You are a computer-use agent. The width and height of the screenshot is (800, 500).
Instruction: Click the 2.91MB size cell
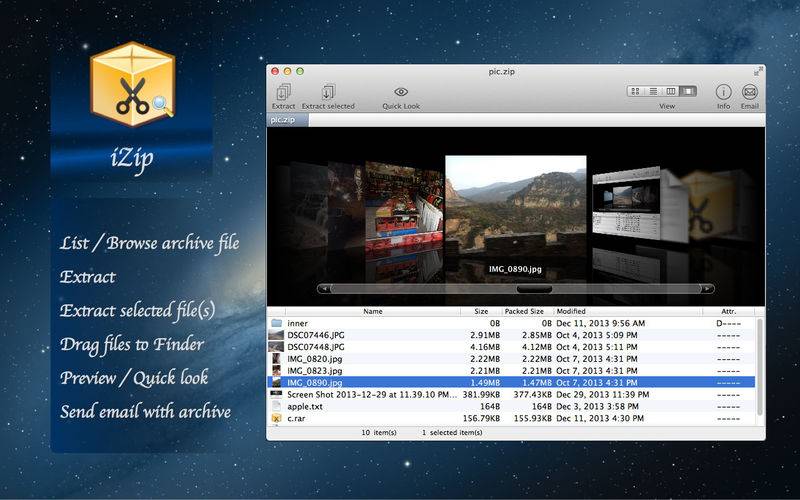[x=485, y=335]
